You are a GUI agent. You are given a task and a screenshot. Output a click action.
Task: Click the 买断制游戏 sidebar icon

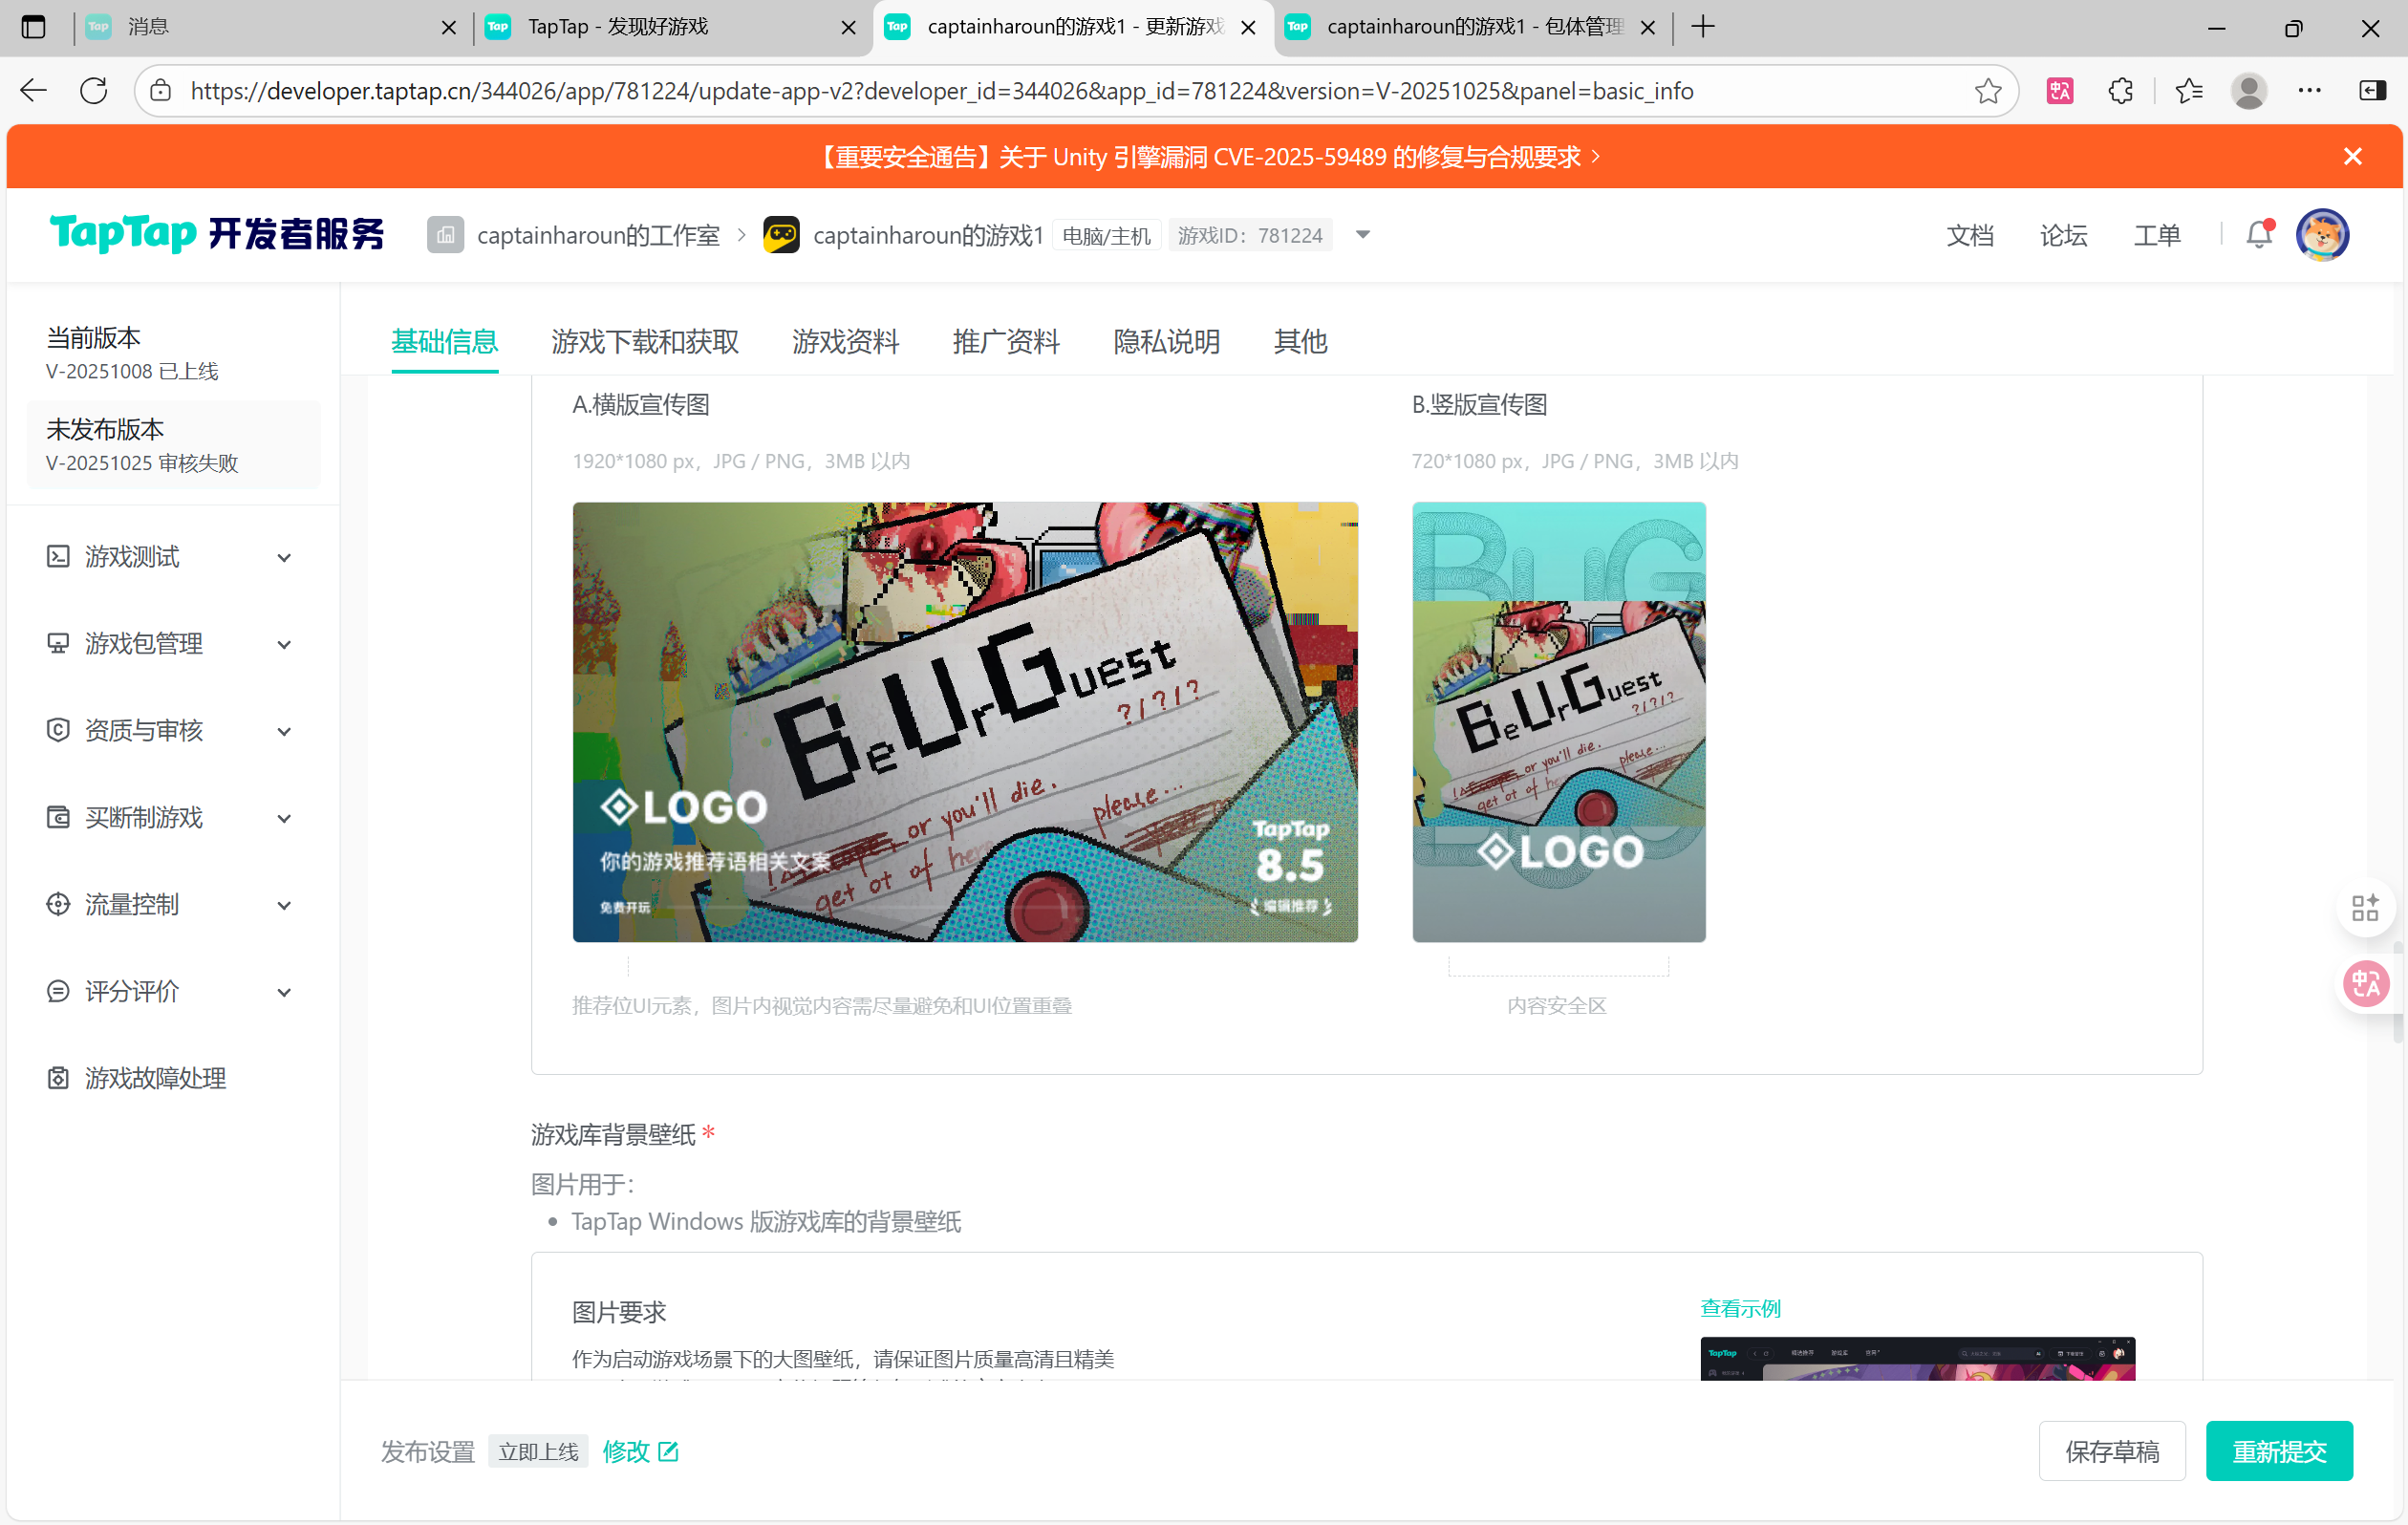pyautogui.click(x=57, y=817)
